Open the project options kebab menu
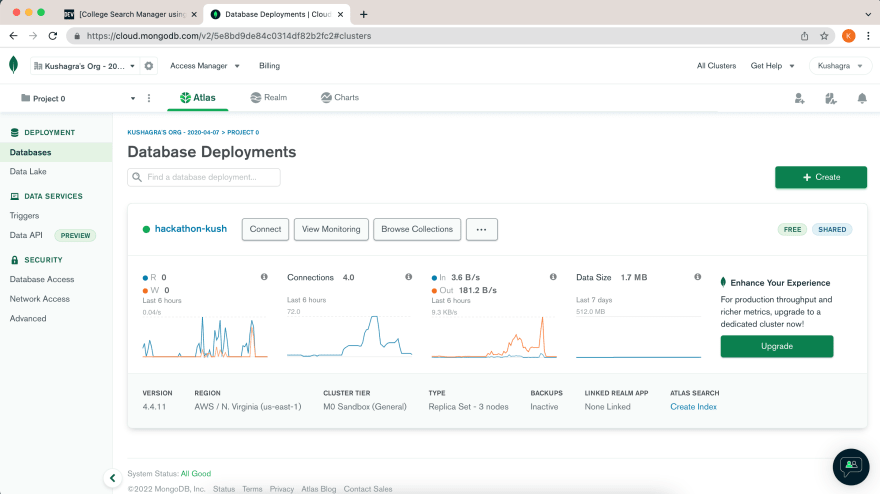The image size is (880, 494). (149, 98)
